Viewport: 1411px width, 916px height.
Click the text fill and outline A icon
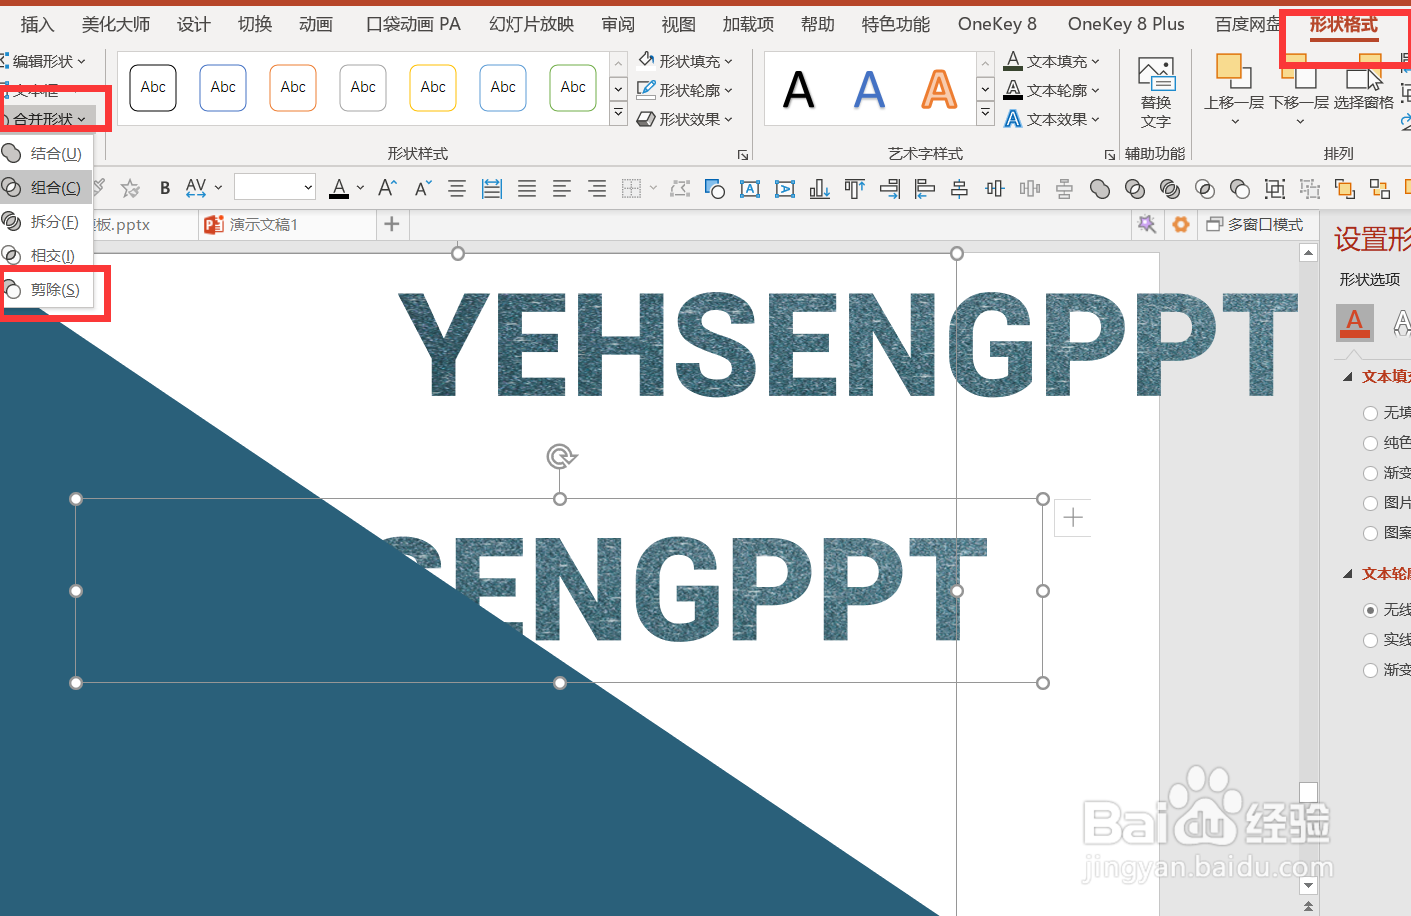coord(1355,323)
